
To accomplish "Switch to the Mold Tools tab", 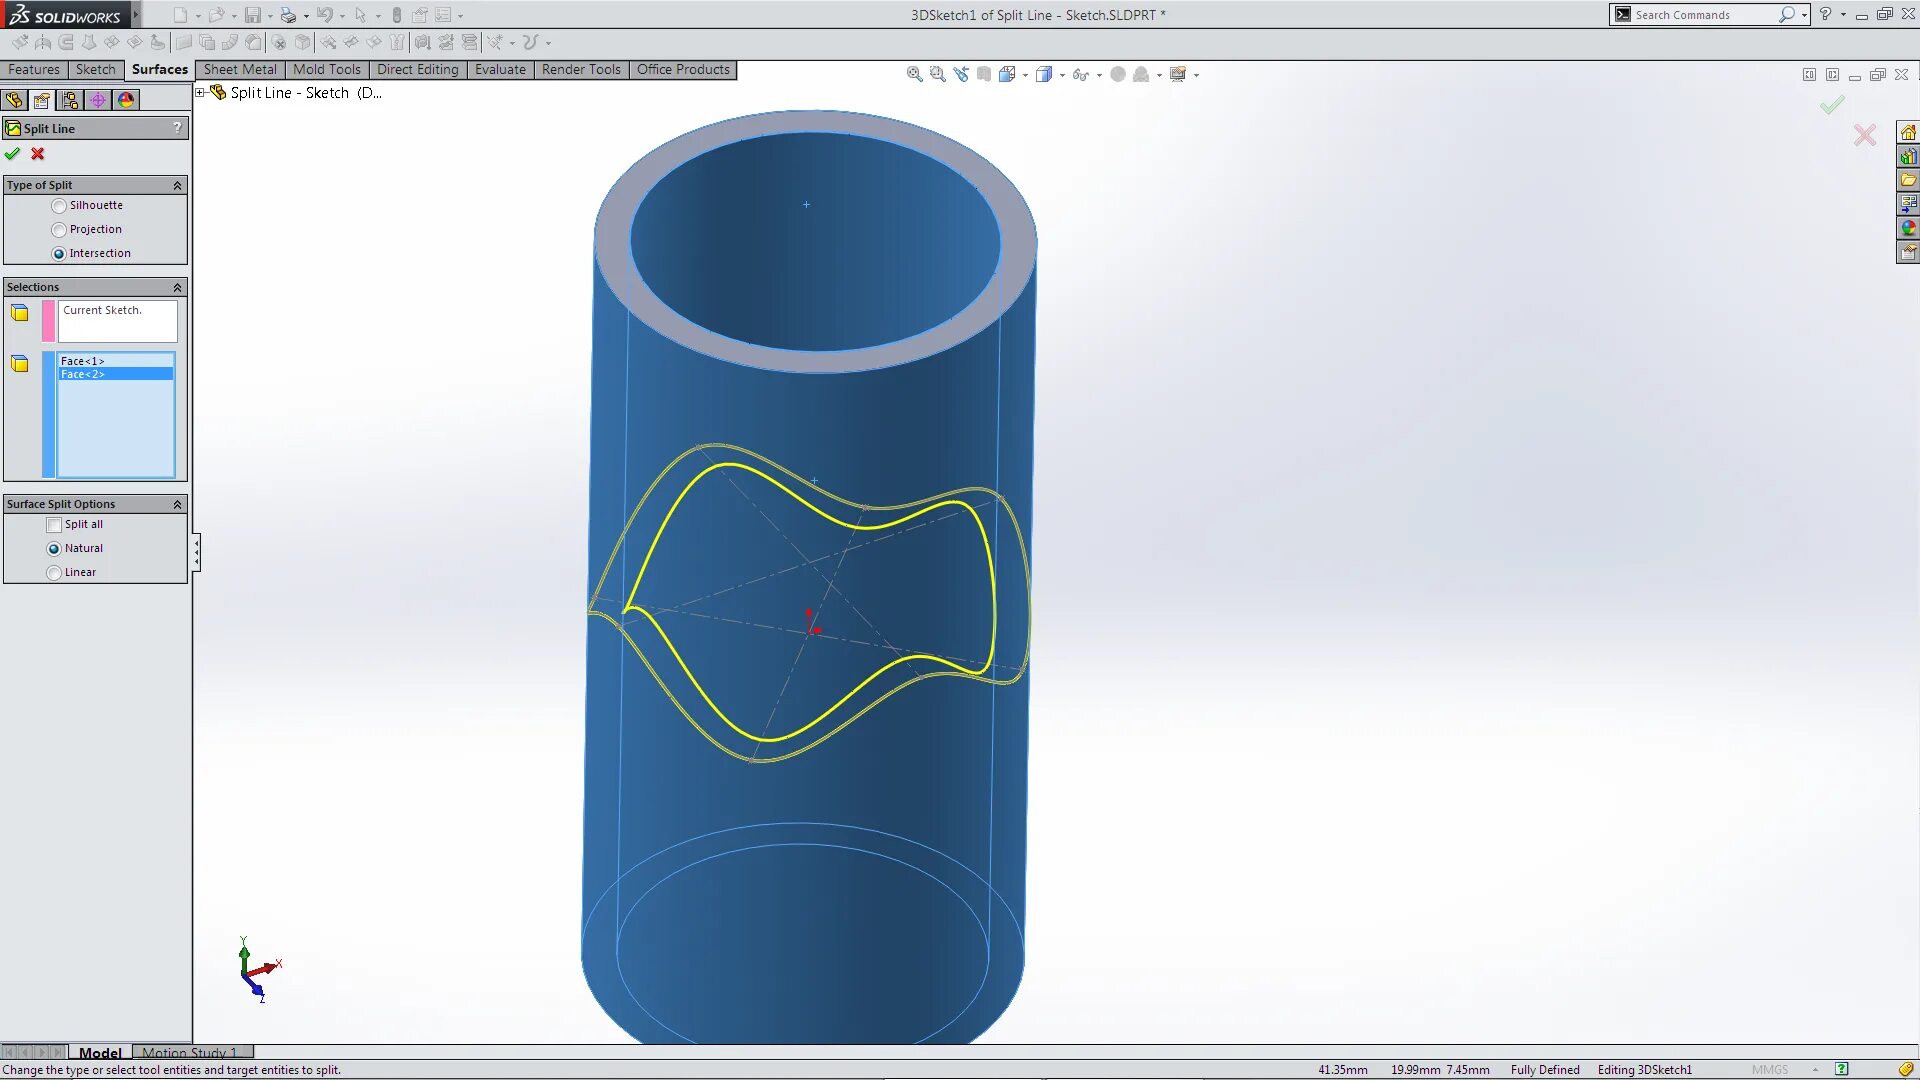I will (x=327, y=69).
